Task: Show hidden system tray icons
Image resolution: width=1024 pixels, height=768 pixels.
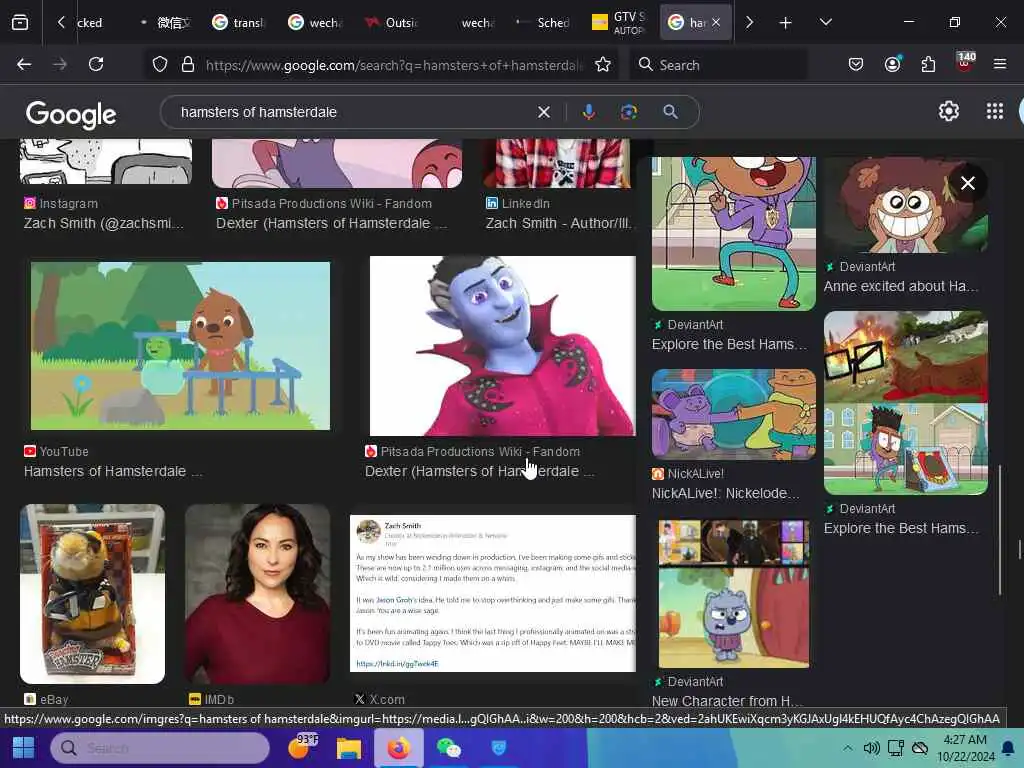Action: point(847,748)
